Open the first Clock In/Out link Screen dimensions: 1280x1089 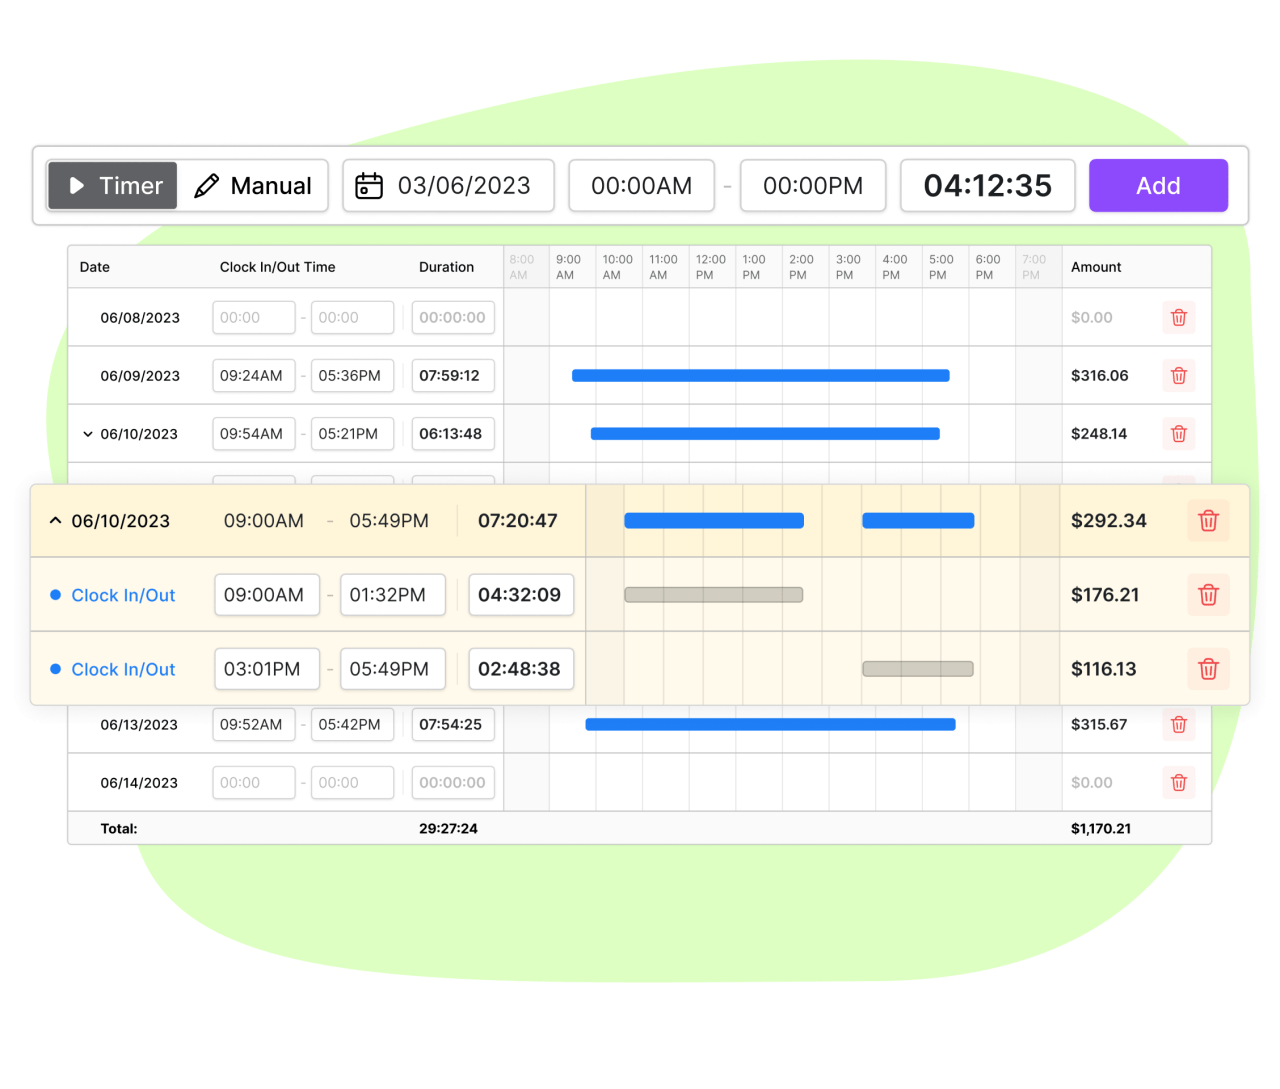(x=123, y=594)
